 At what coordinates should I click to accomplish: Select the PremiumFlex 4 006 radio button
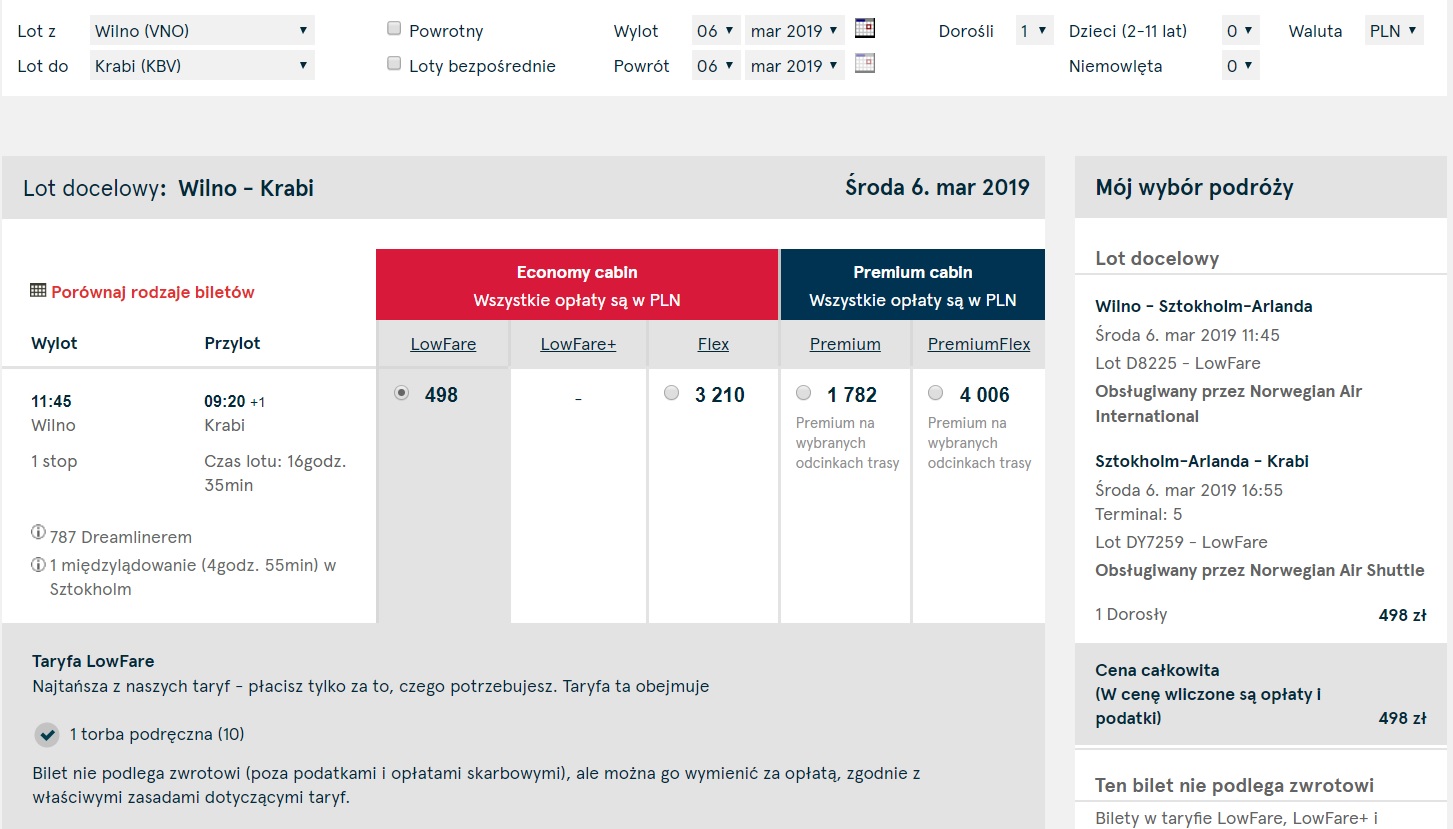(935, 392)
